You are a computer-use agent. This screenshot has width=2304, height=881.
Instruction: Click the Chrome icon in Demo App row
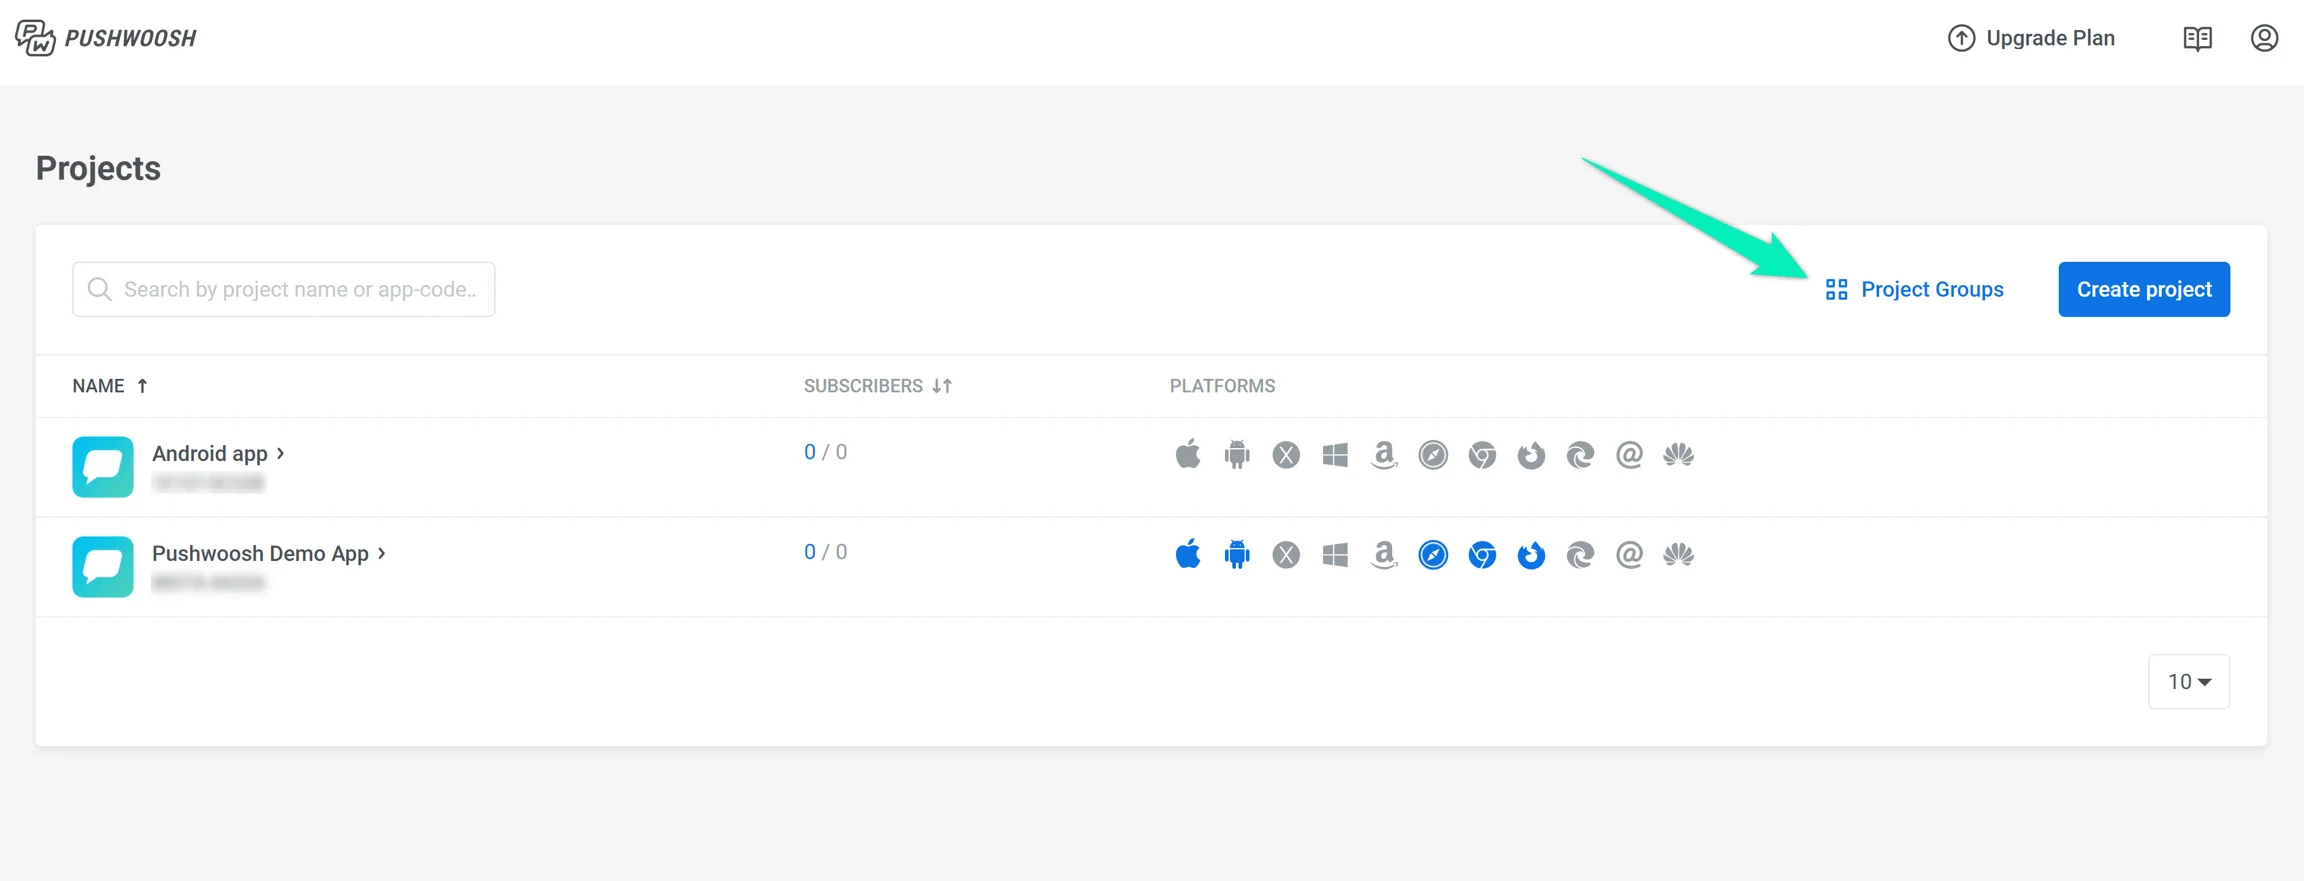[1482, 555]
